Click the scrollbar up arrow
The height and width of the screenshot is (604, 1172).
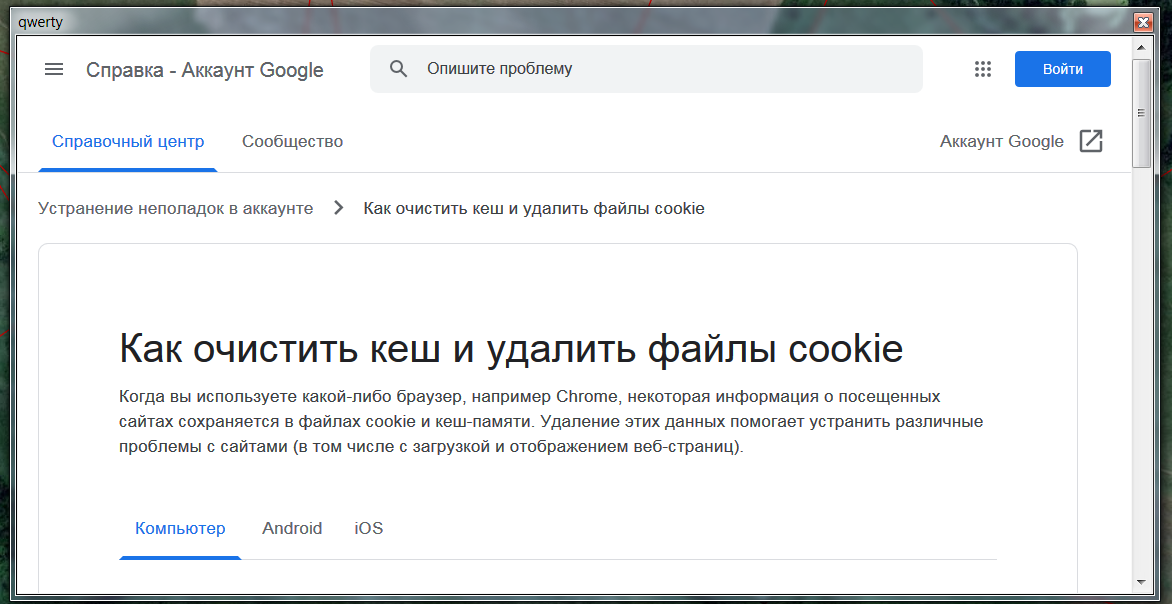[x=1141, y=46]
